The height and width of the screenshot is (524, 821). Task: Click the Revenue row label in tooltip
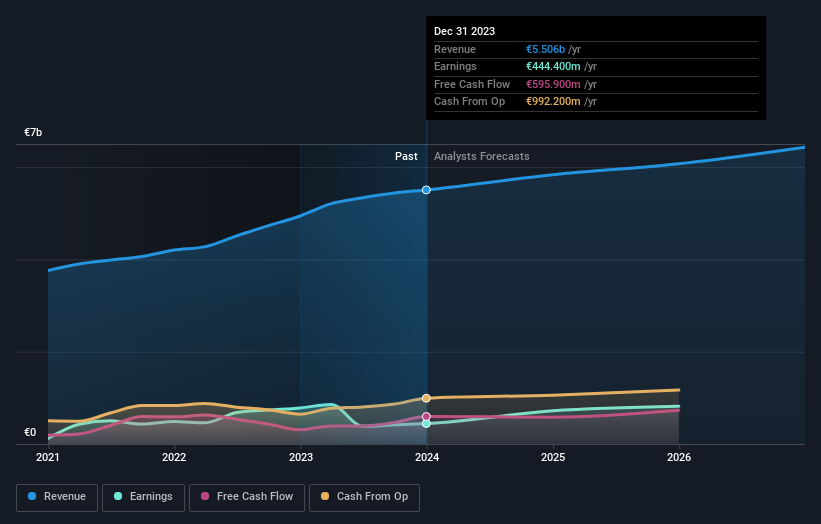pyautogui.click(x=455, y=49)
